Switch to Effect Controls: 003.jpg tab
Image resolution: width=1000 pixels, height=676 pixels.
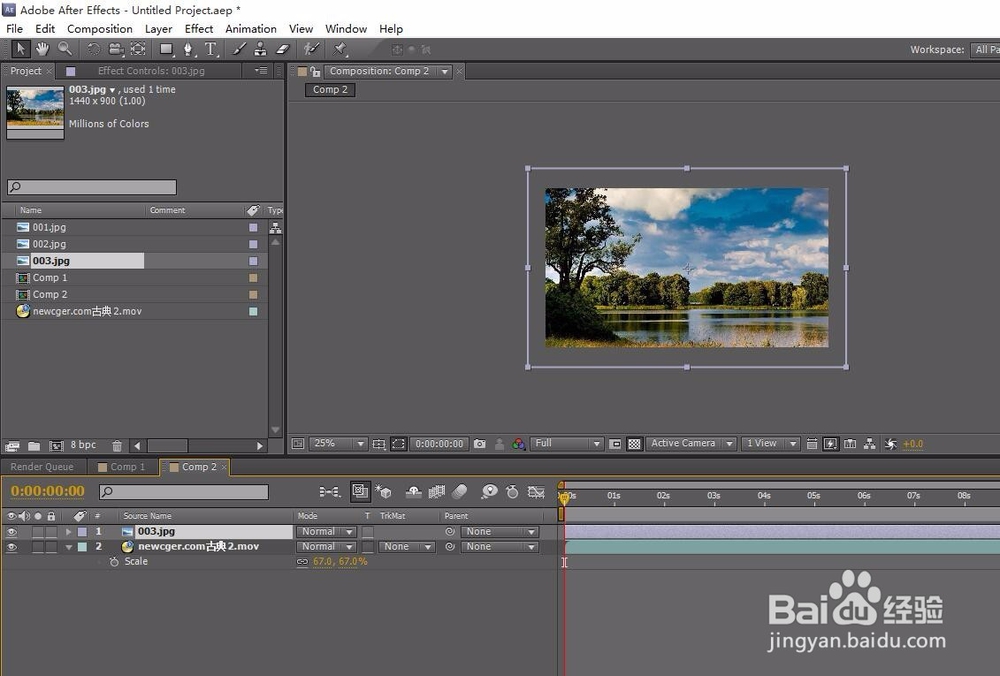click(151, 71)
